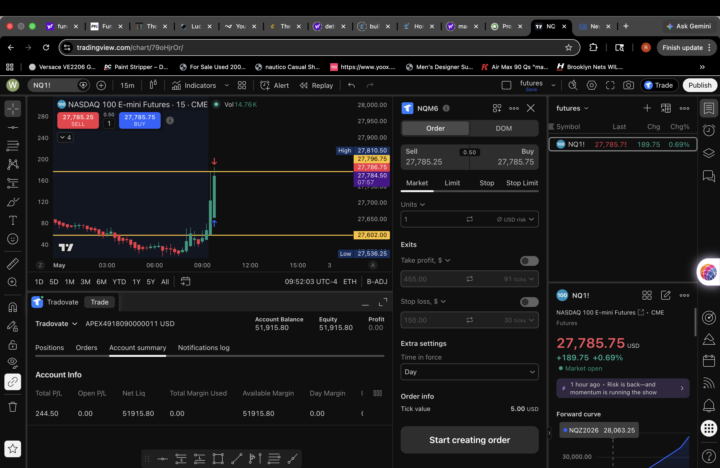Select the NQ1! watchlist row
The height and width of the screenshot is (468, 720).
623,144
